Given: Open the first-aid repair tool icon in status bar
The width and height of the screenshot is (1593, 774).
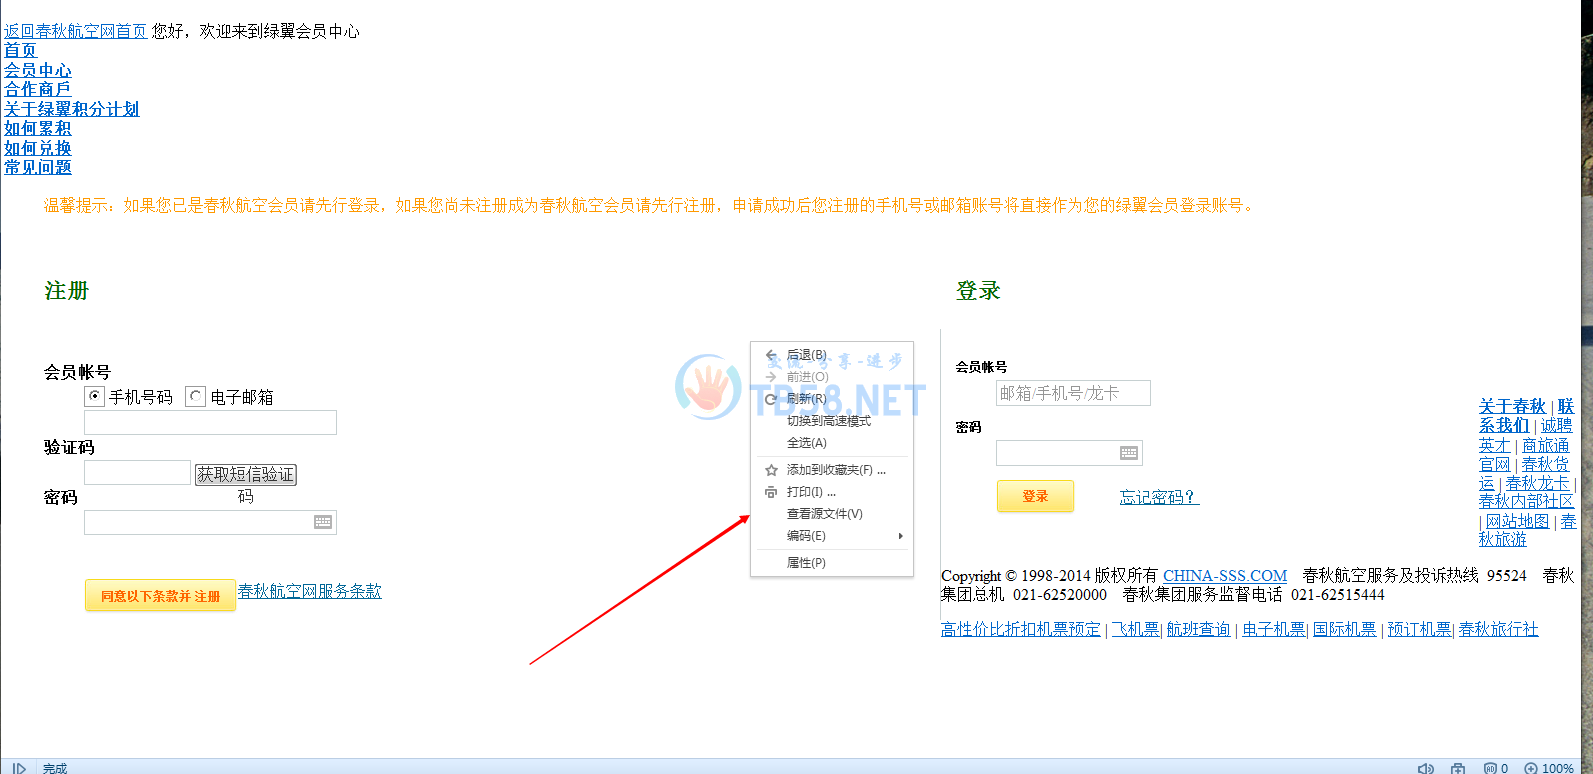Looking at the screenshot, I should (x=1458, y=768).
